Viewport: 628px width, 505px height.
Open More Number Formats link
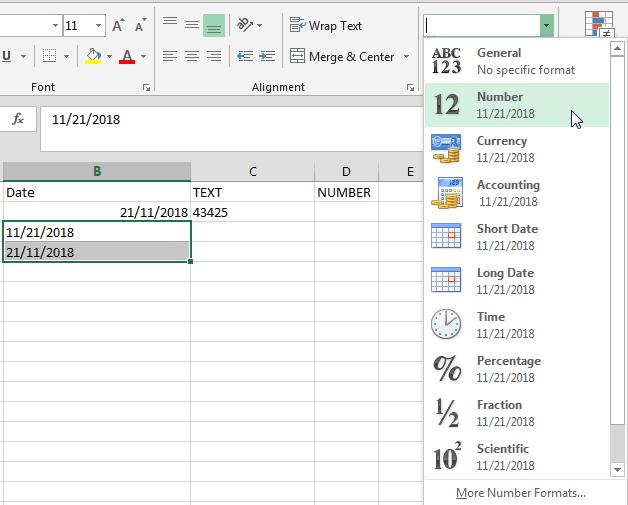(x=521, y=493)
